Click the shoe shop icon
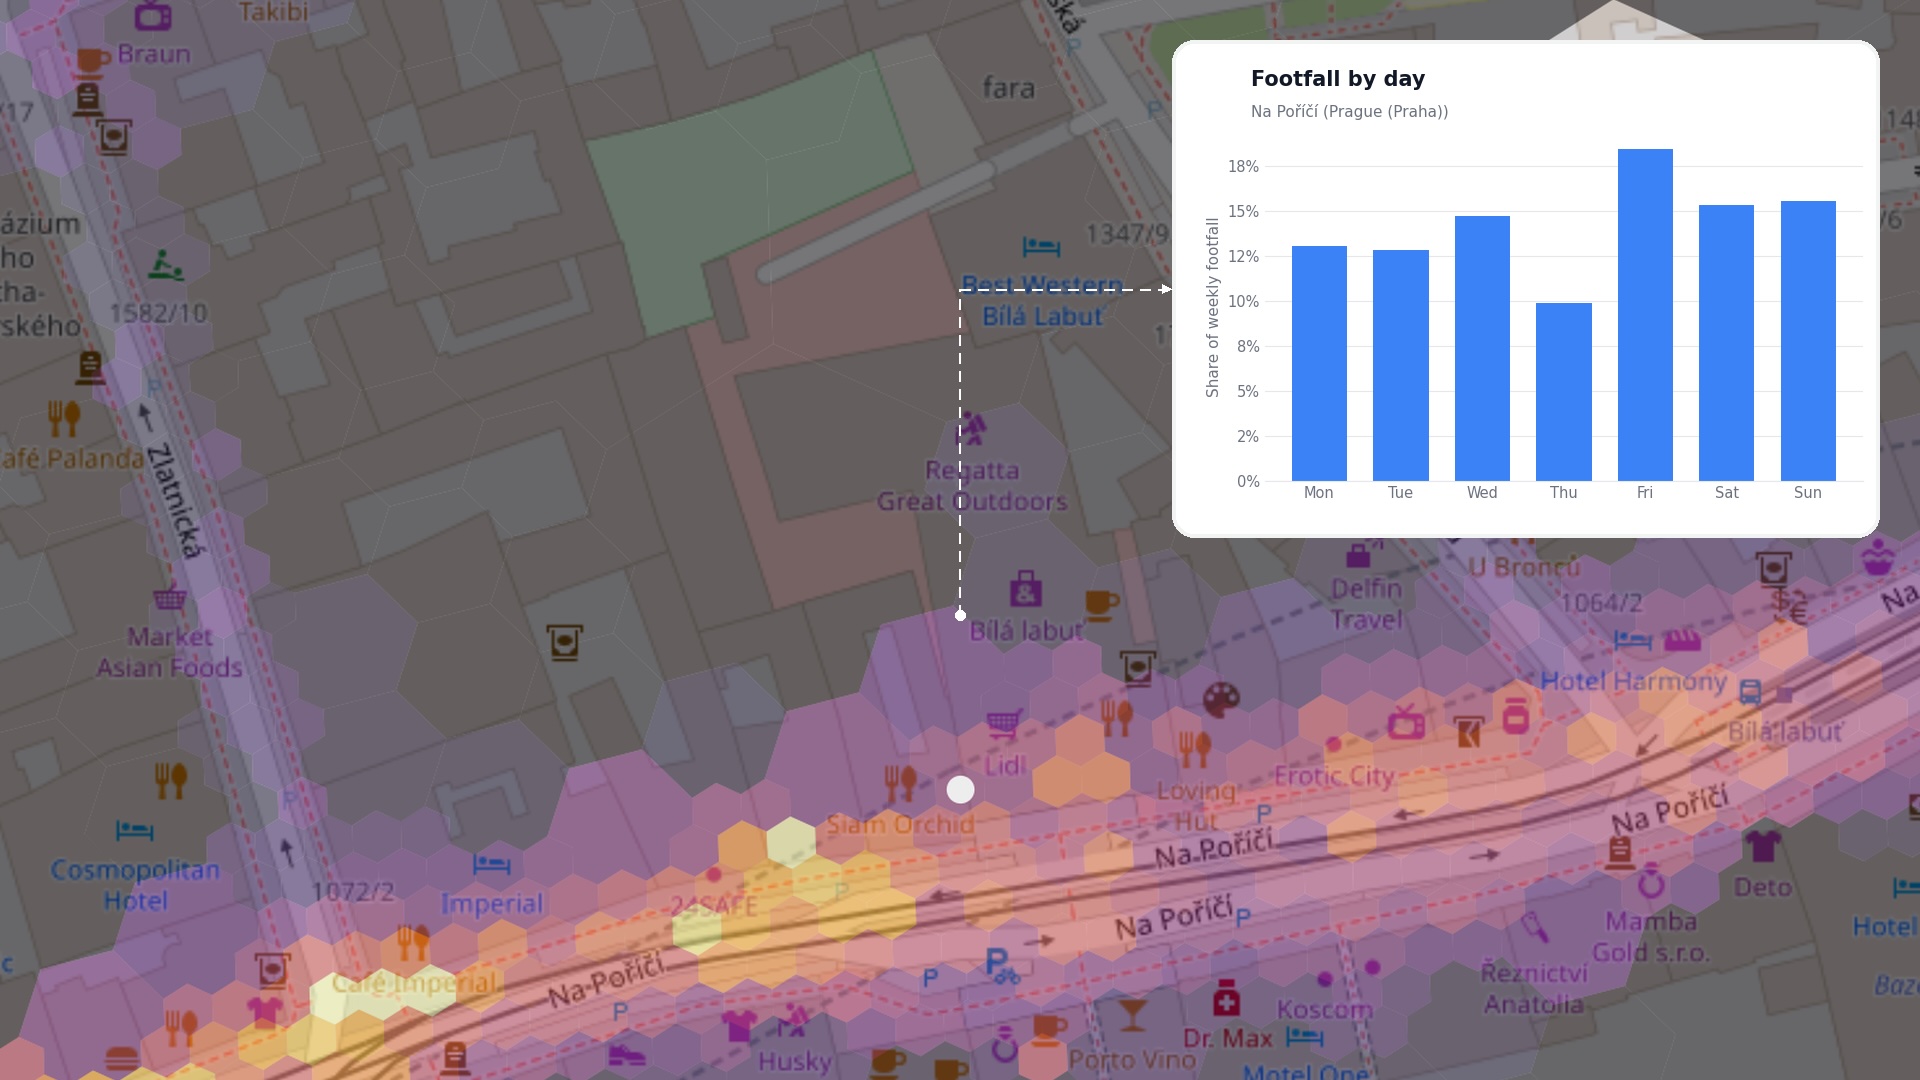Viewport: 1920px width, 1080px height. coord(627,1054)
